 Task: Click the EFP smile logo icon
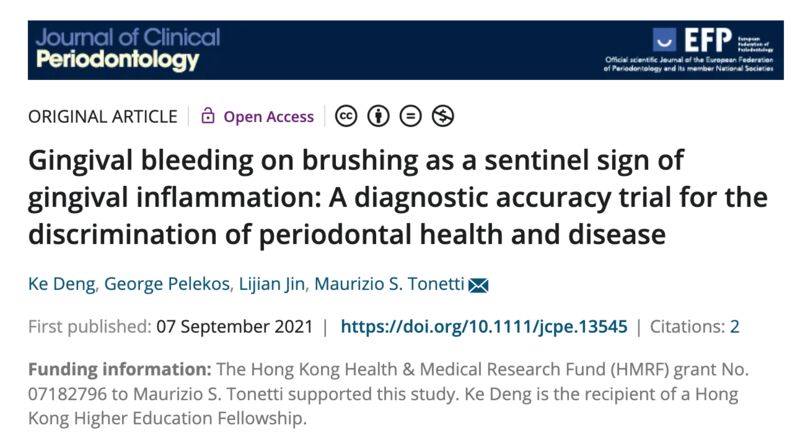(664, 40)
